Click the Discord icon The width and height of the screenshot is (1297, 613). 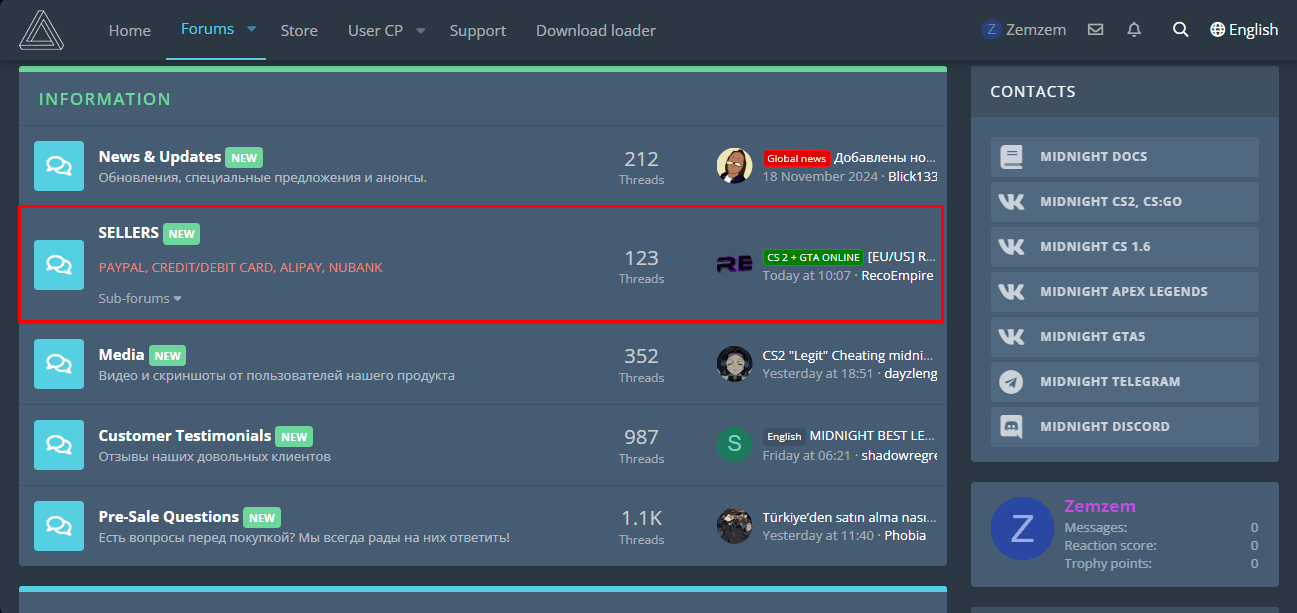click(1012, 427)
